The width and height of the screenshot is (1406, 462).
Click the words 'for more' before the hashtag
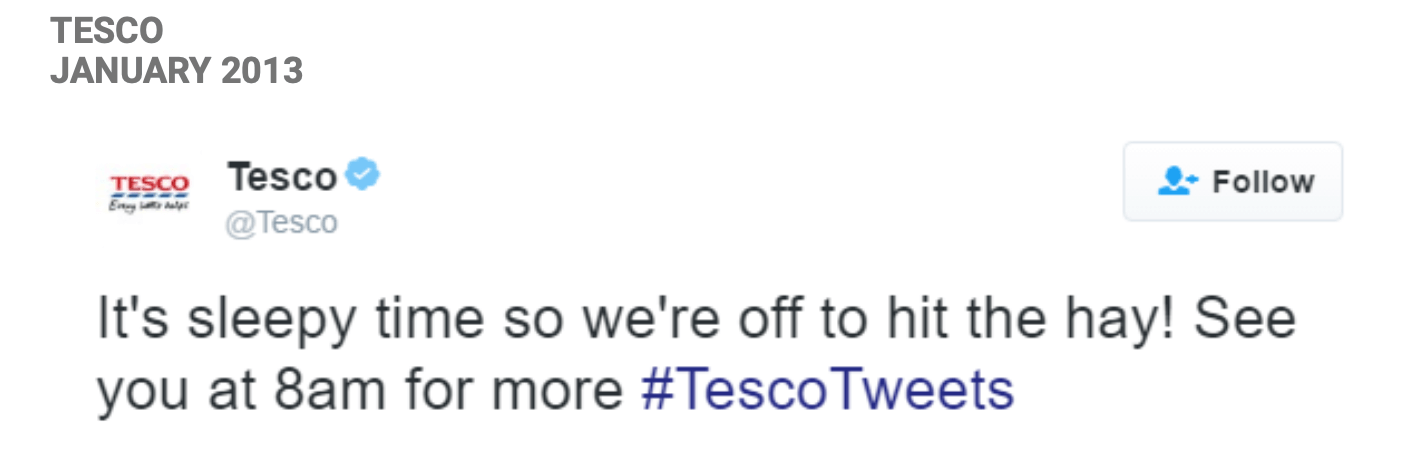513,391
